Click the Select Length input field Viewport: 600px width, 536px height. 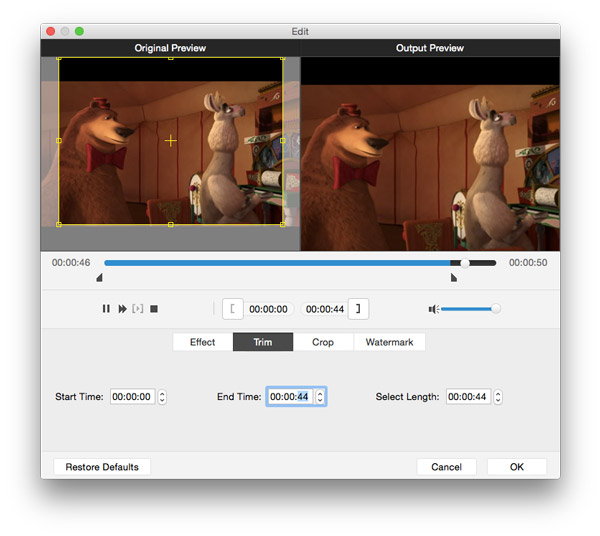[468, 397]
